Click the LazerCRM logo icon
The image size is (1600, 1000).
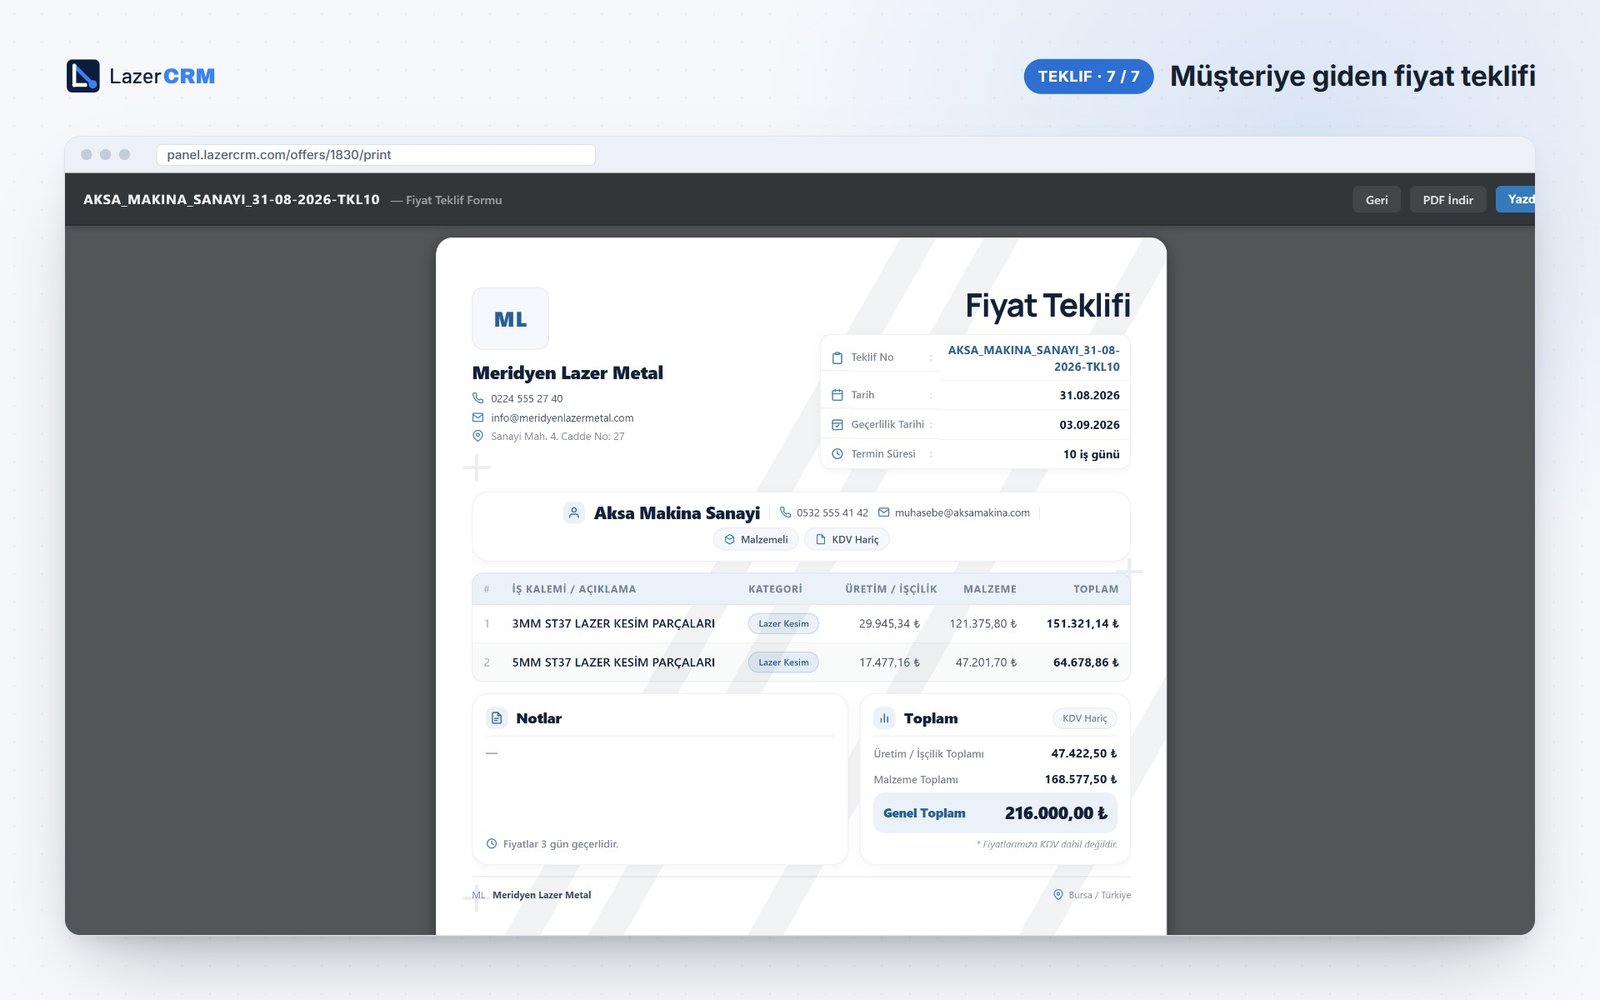[83, 76]
